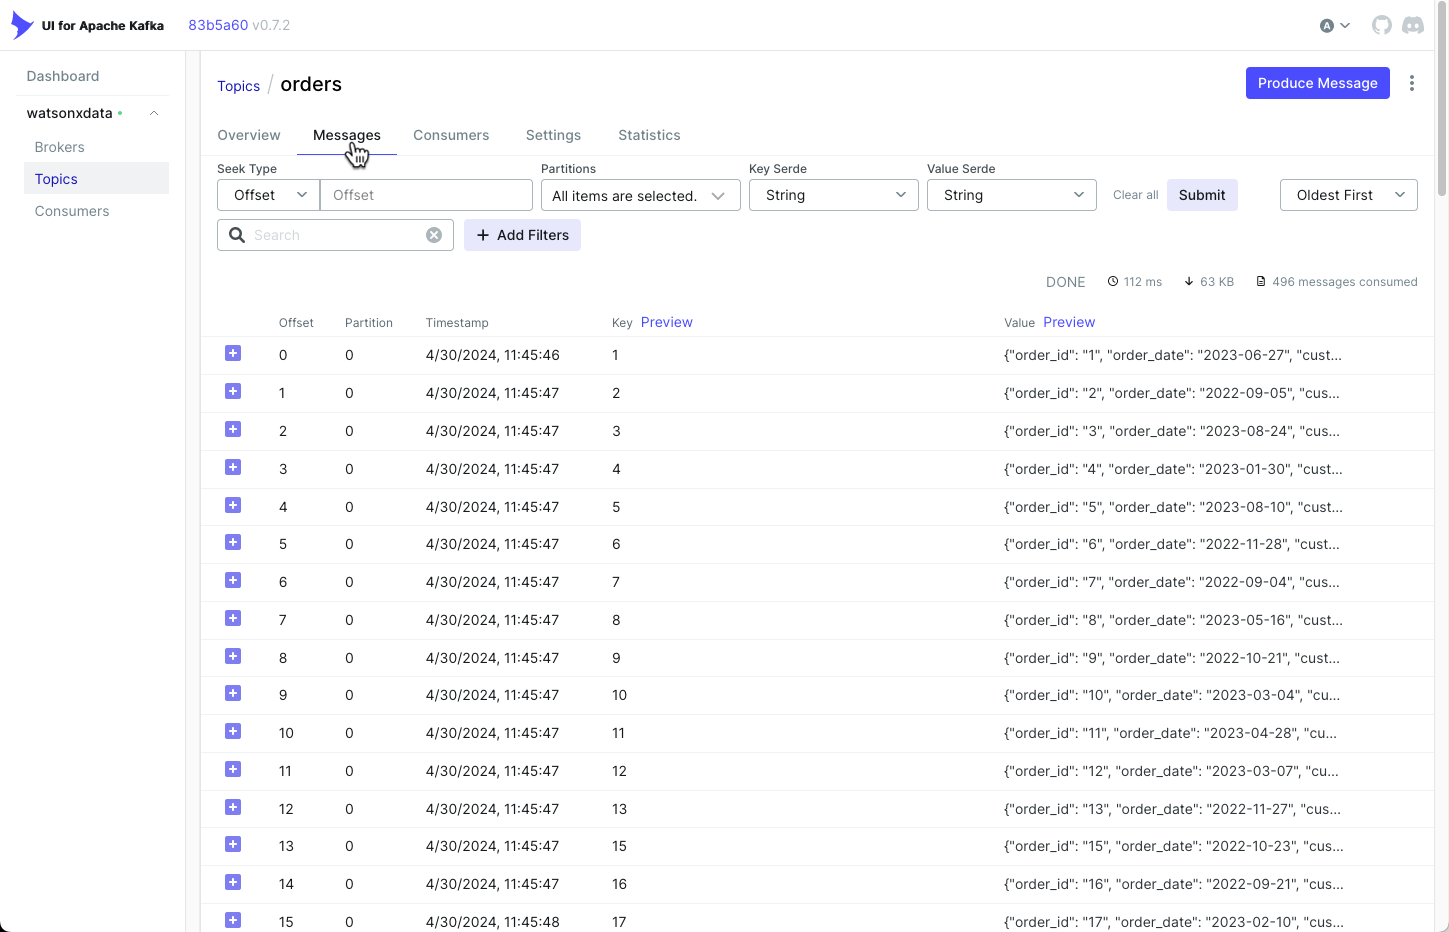The height and width of the screenshot is (932, 1449).
Task: Switch to the Messages tab
Action: tap(347, 135)
